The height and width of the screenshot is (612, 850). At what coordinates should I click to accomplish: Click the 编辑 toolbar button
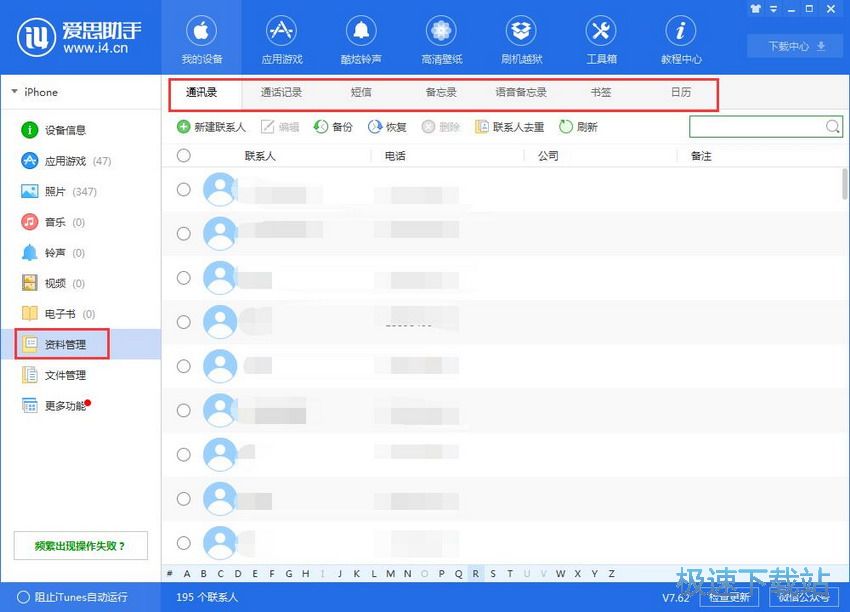tap(280, 127)
